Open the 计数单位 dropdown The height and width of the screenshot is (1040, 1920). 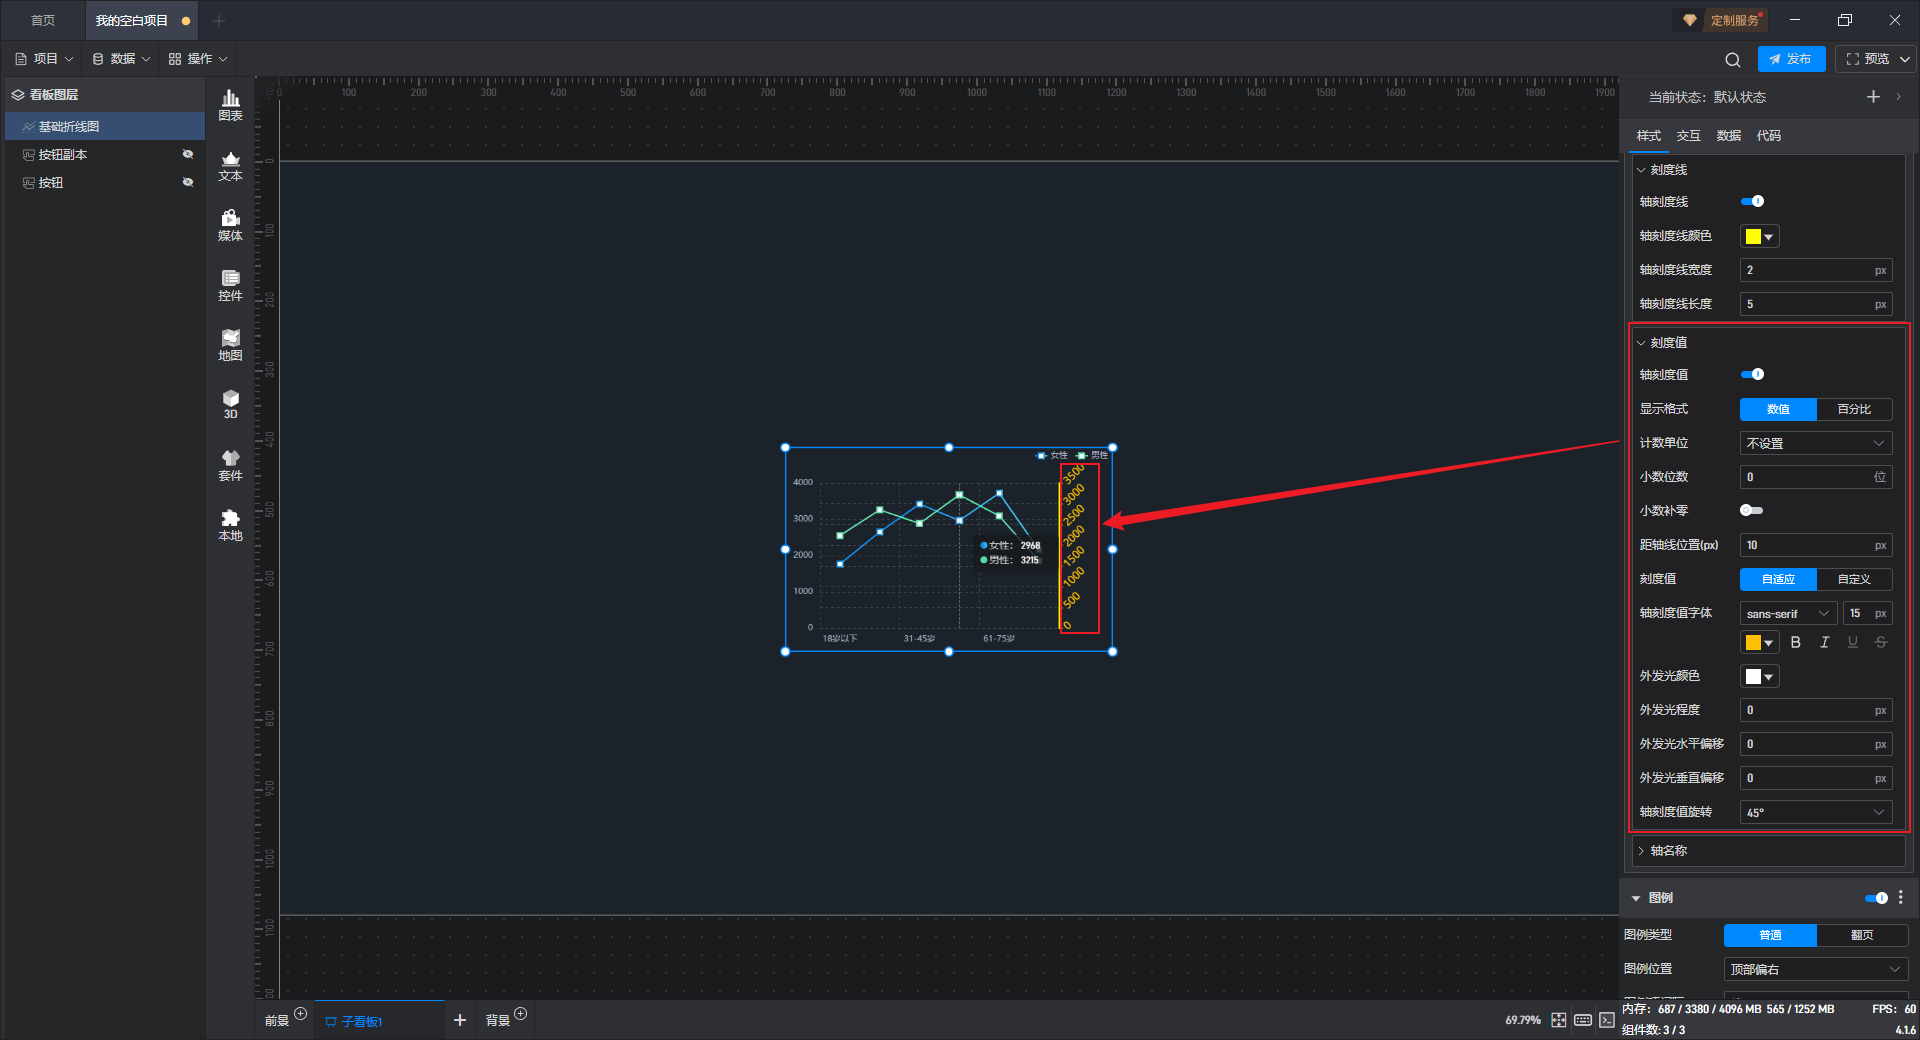(1816, 443)
